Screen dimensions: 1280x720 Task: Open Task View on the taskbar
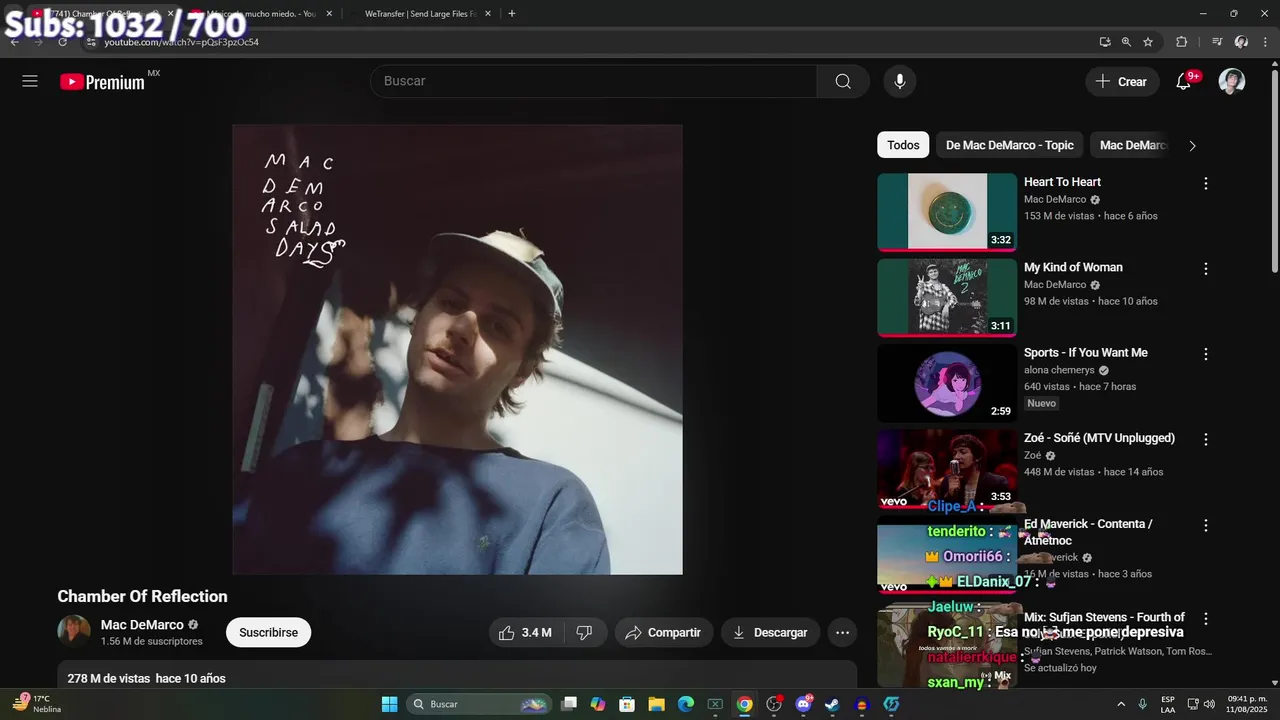tap(569, 704)
